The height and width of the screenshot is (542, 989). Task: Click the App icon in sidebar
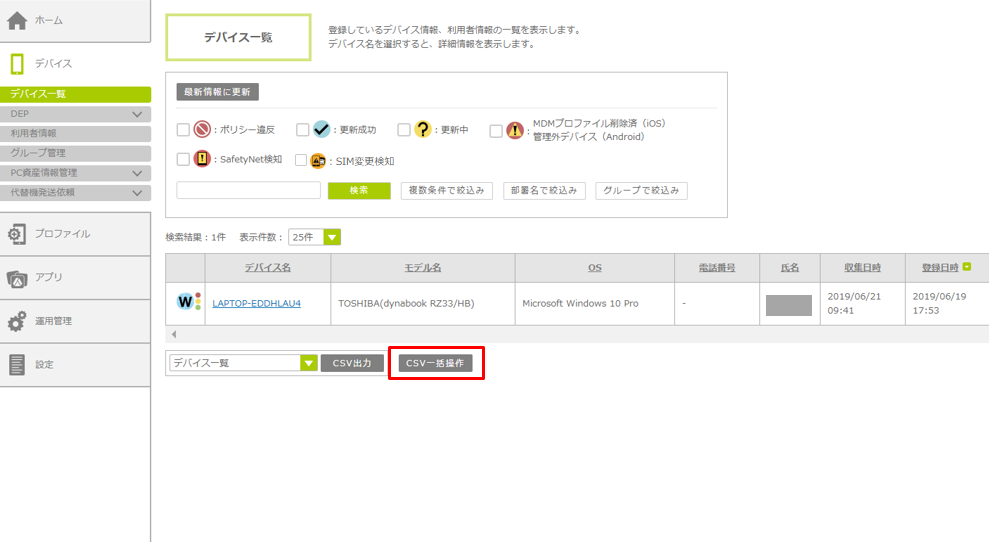[x=17, y=278]
